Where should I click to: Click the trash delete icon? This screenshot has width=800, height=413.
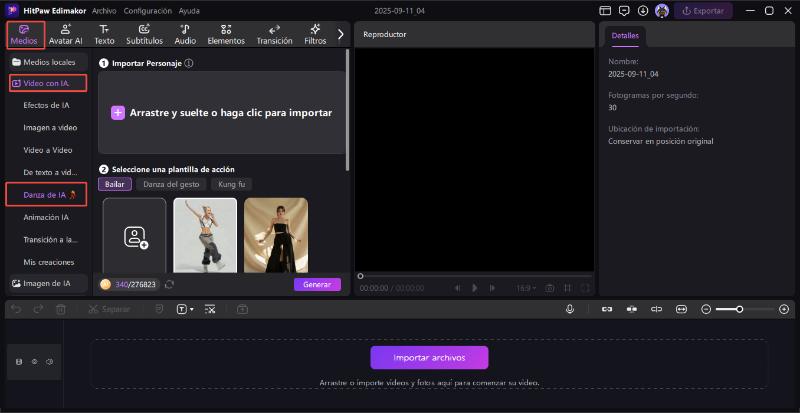61,309
